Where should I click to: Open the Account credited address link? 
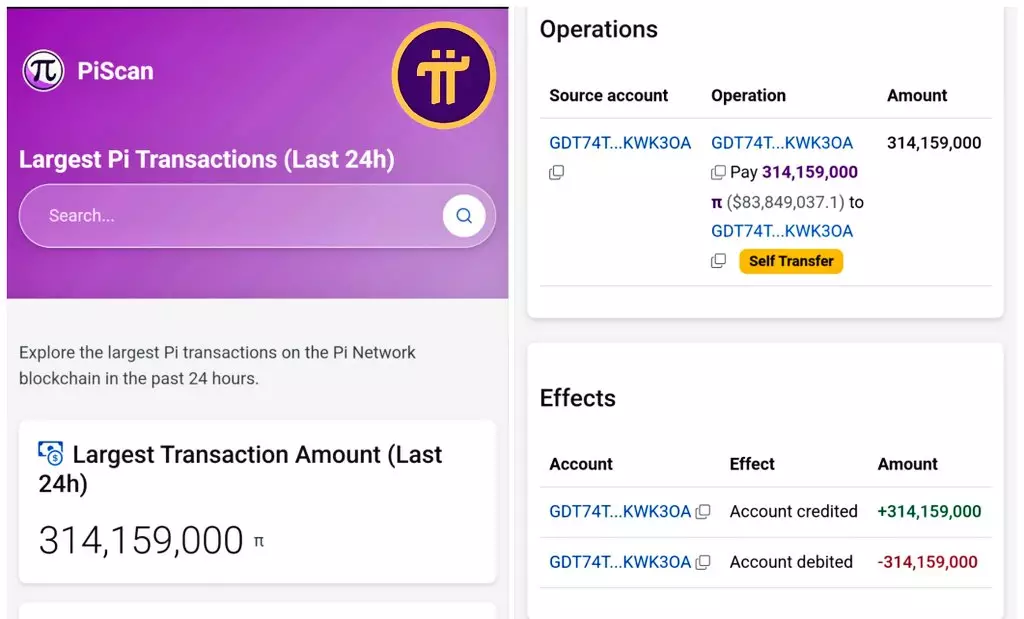[x=620, y=512]
